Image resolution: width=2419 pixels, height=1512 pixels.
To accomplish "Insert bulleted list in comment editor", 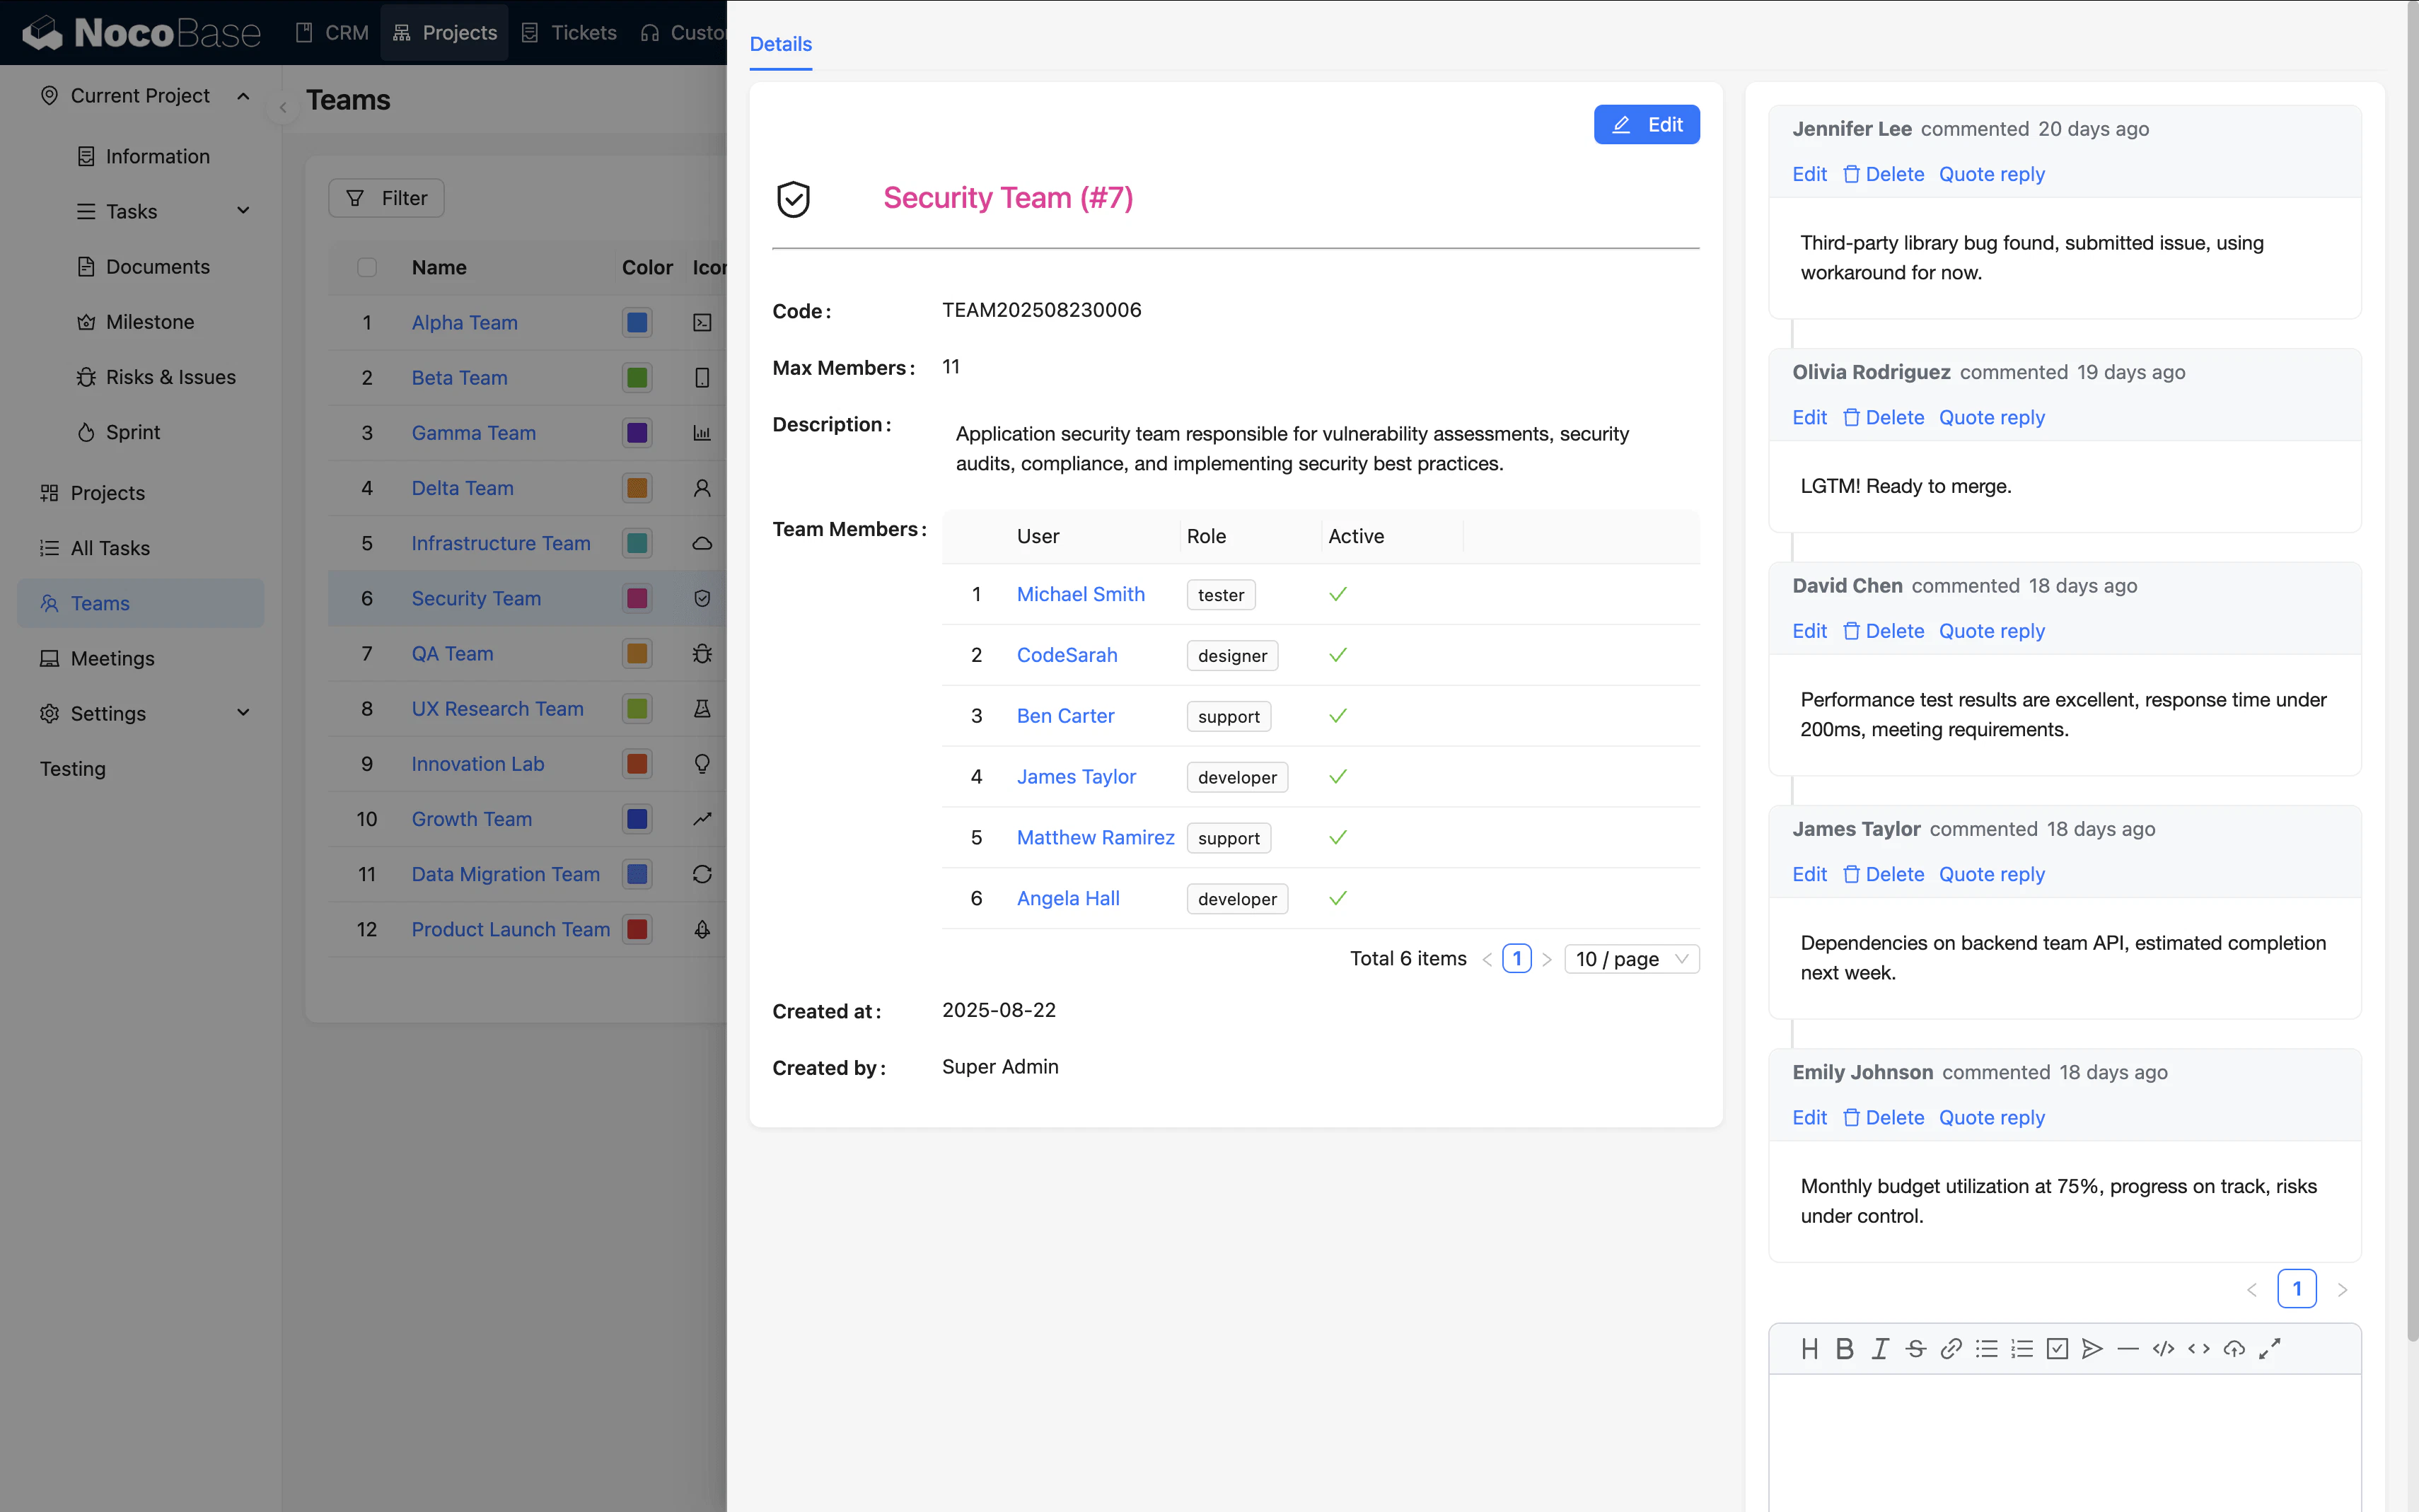I will (x=1986, y=1349).
